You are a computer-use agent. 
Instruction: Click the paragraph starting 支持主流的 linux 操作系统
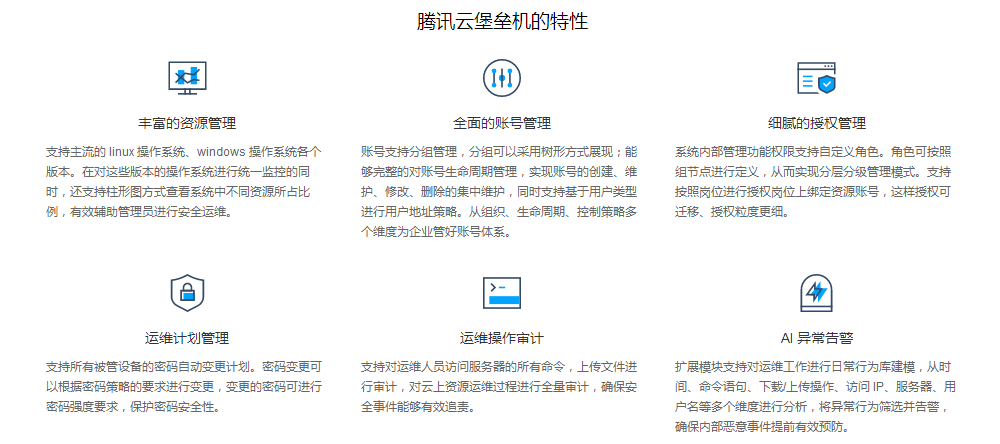pyautogui.click(x=184, y=182)
